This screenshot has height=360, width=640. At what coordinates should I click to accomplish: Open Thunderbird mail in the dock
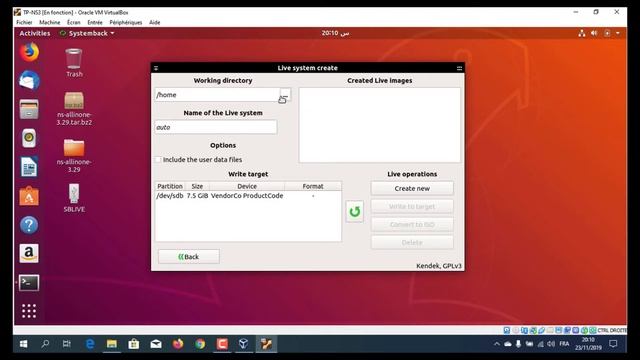click(x=29, y=80)
